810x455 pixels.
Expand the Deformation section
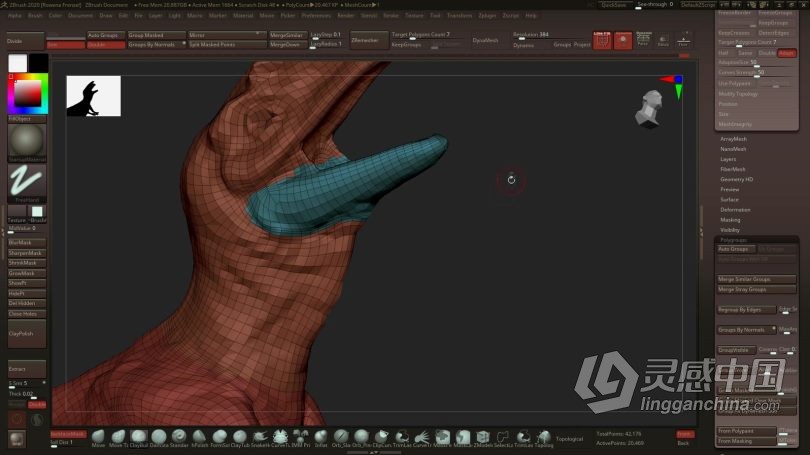[x=735, y=210]
